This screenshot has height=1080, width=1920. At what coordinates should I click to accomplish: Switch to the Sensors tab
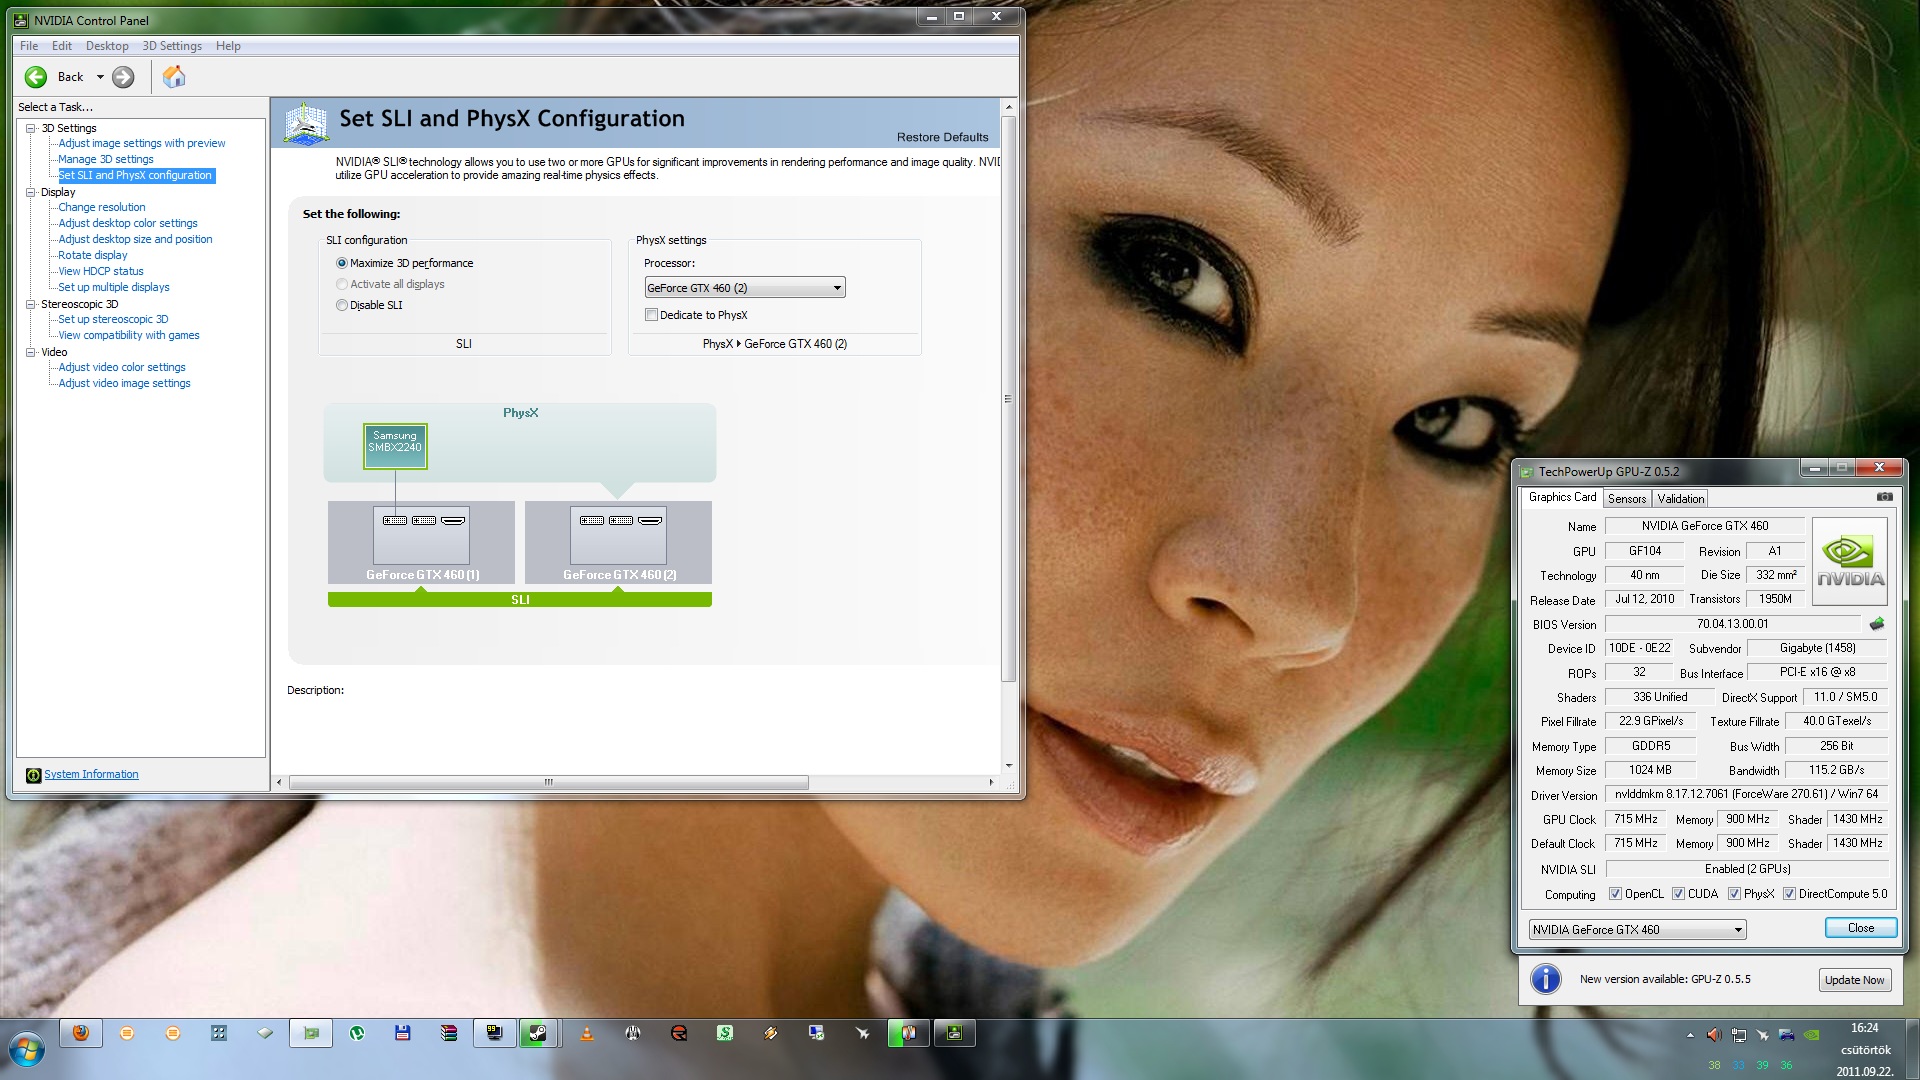[x=1626, y=498]
